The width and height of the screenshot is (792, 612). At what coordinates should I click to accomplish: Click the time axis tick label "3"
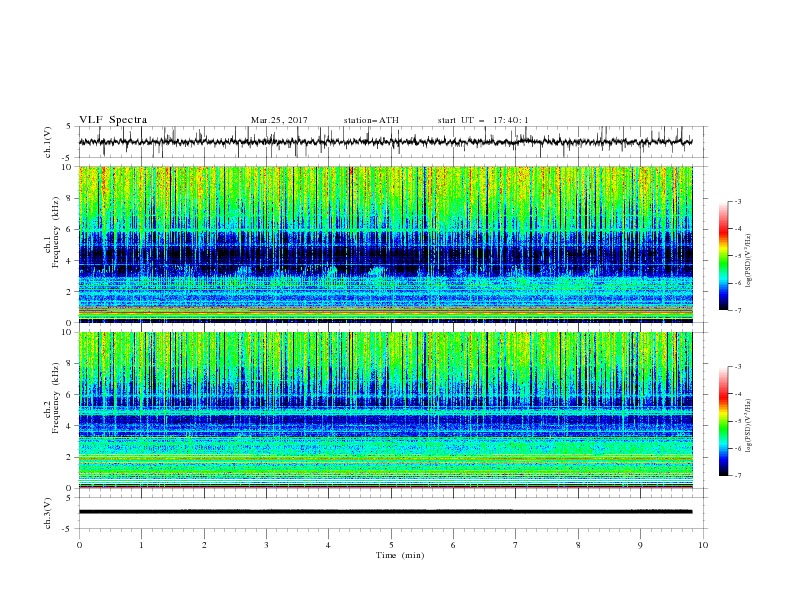pos(266,545)
